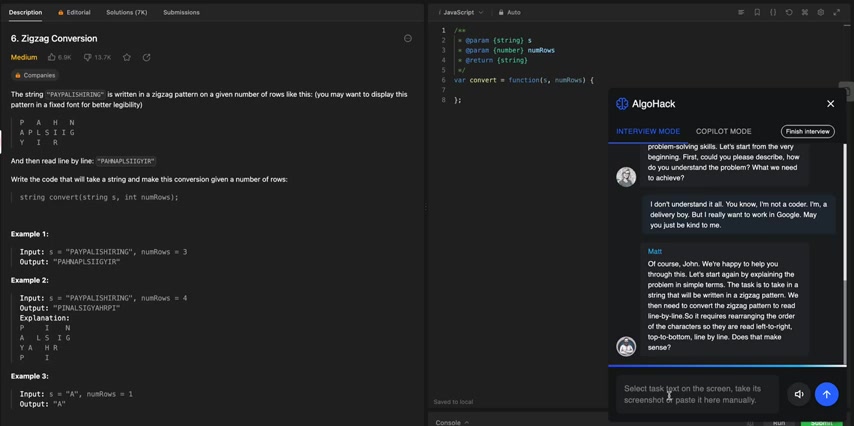Click the Auto mode label
This screenshot has width=854, height=426.
point(514,12)
